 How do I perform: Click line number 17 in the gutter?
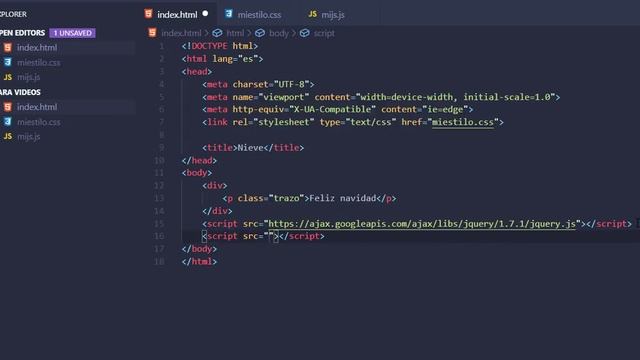point(159,249)
